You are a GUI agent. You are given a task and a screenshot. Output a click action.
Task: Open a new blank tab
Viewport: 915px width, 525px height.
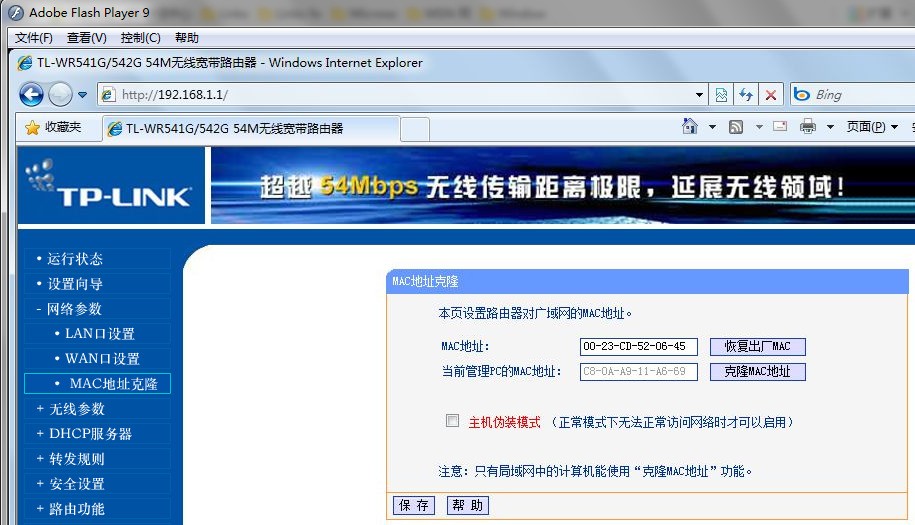click(415, 129)
